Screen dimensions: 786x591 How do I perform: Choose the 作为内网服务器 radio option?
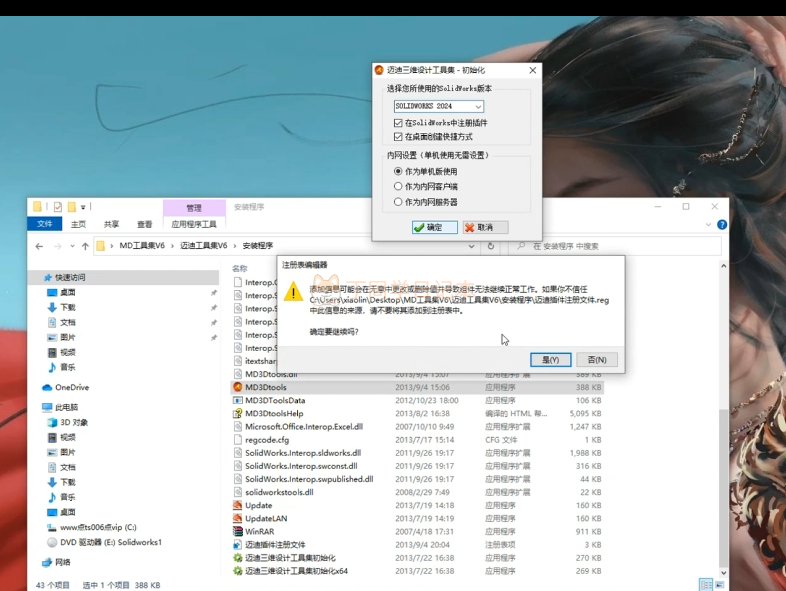click(398, 202)
